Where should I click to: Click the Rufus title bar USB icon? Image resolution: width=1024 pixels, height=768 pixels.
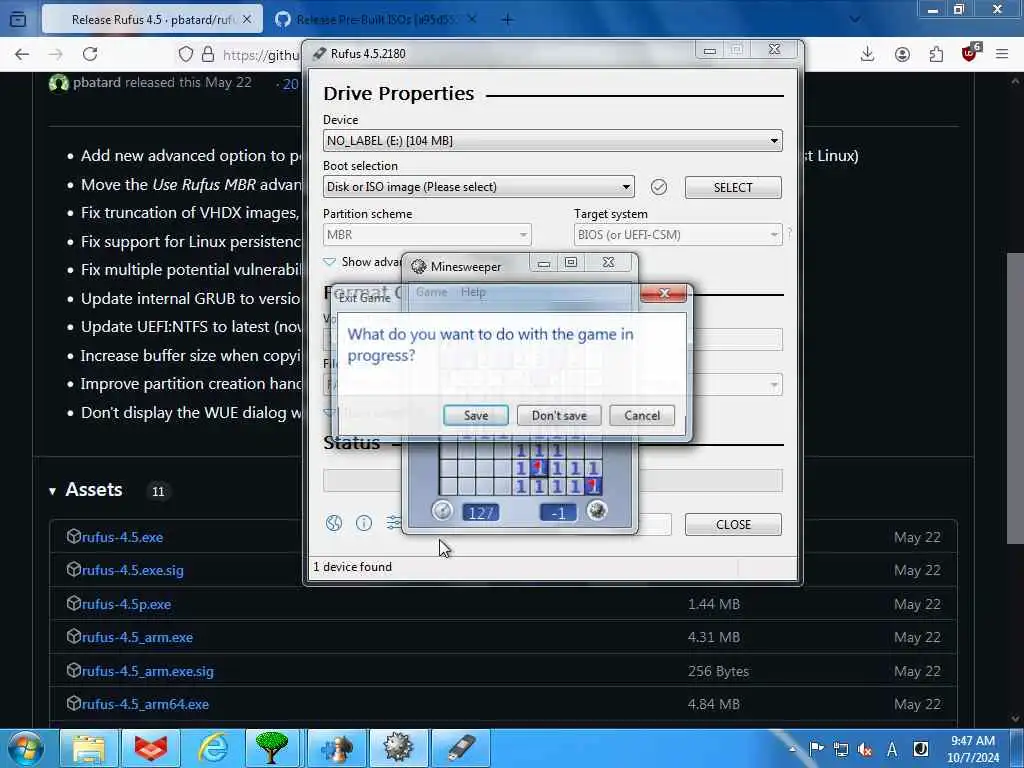[319, 54]
